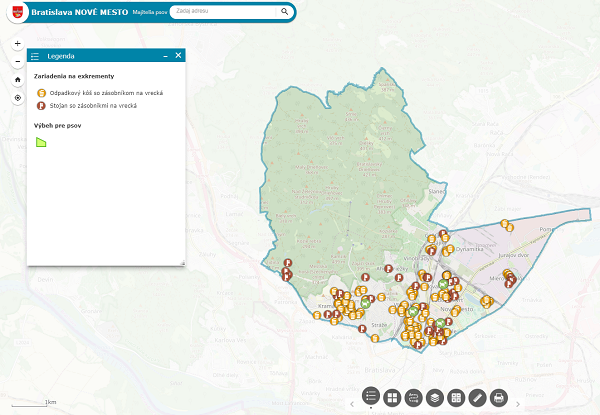The width and height of the screenshot is (600, 415).
Task: Click the zoom in plus button
Action: click(18, 44)
